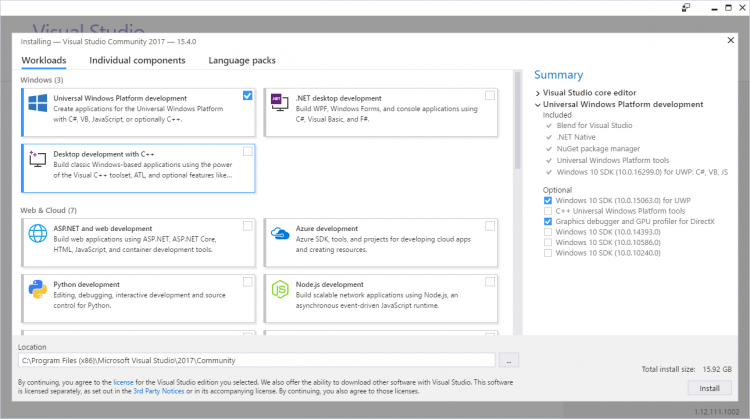Enable C++ Universal Windows Platform tools option
The width and height of the screenshot is (750, 419).
tap(548, 211)
